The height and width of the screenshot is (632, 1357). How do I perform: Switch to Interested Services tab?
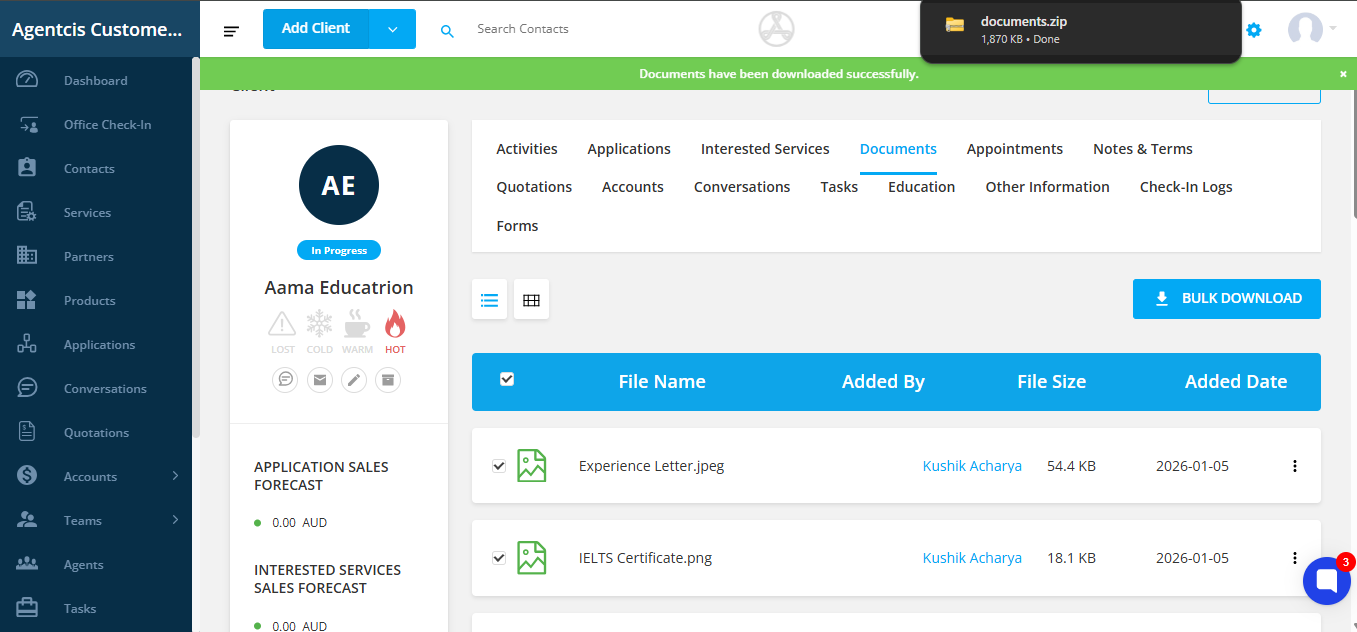pos(765,149)
